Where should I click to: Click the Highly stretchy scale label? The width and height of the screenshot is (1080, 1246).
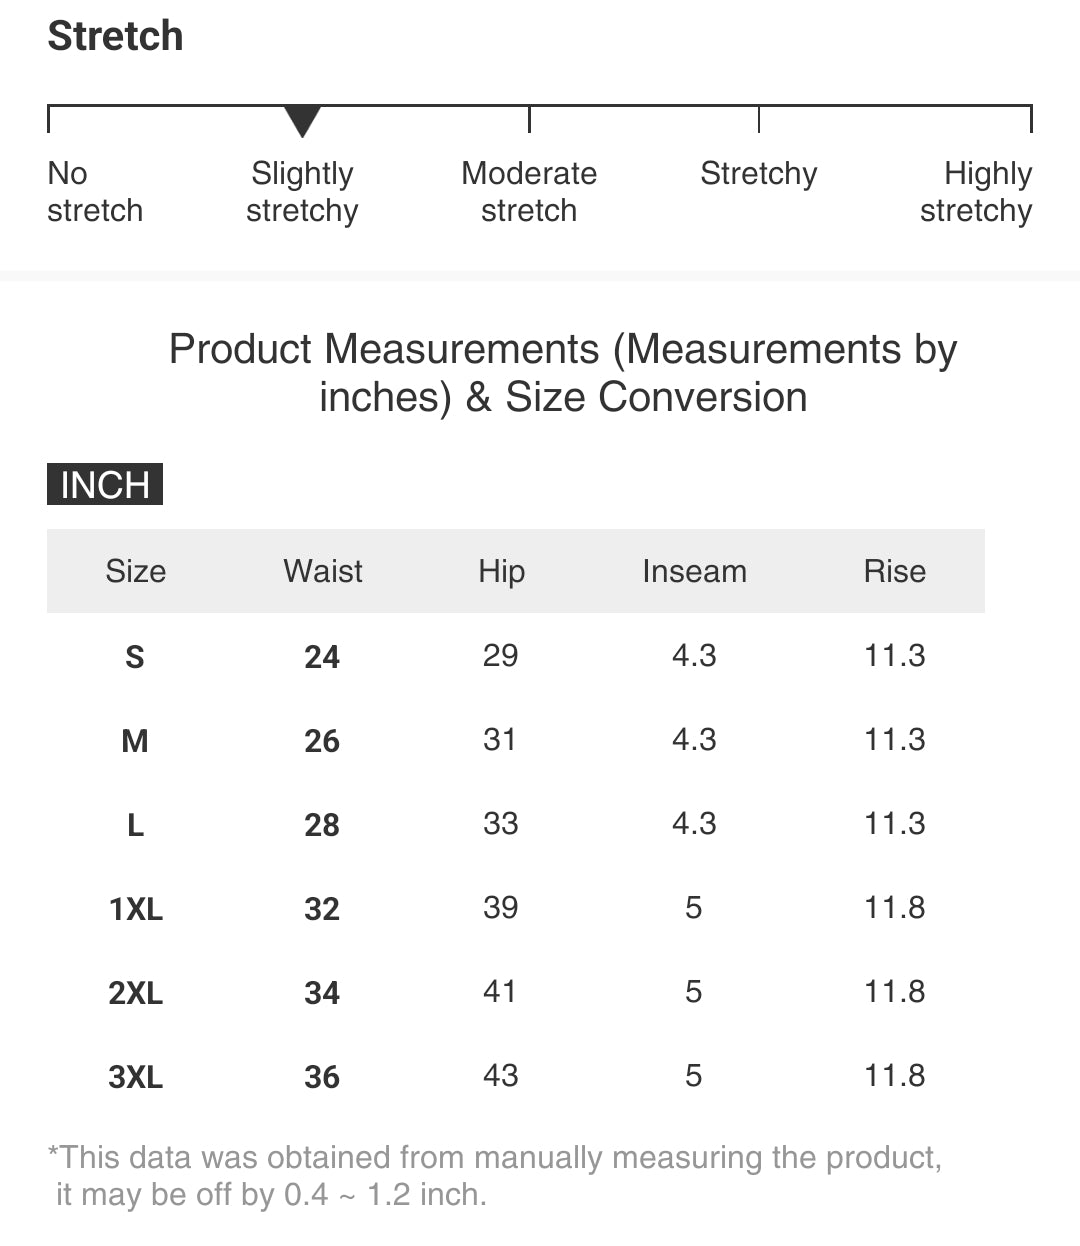(976, 192)
